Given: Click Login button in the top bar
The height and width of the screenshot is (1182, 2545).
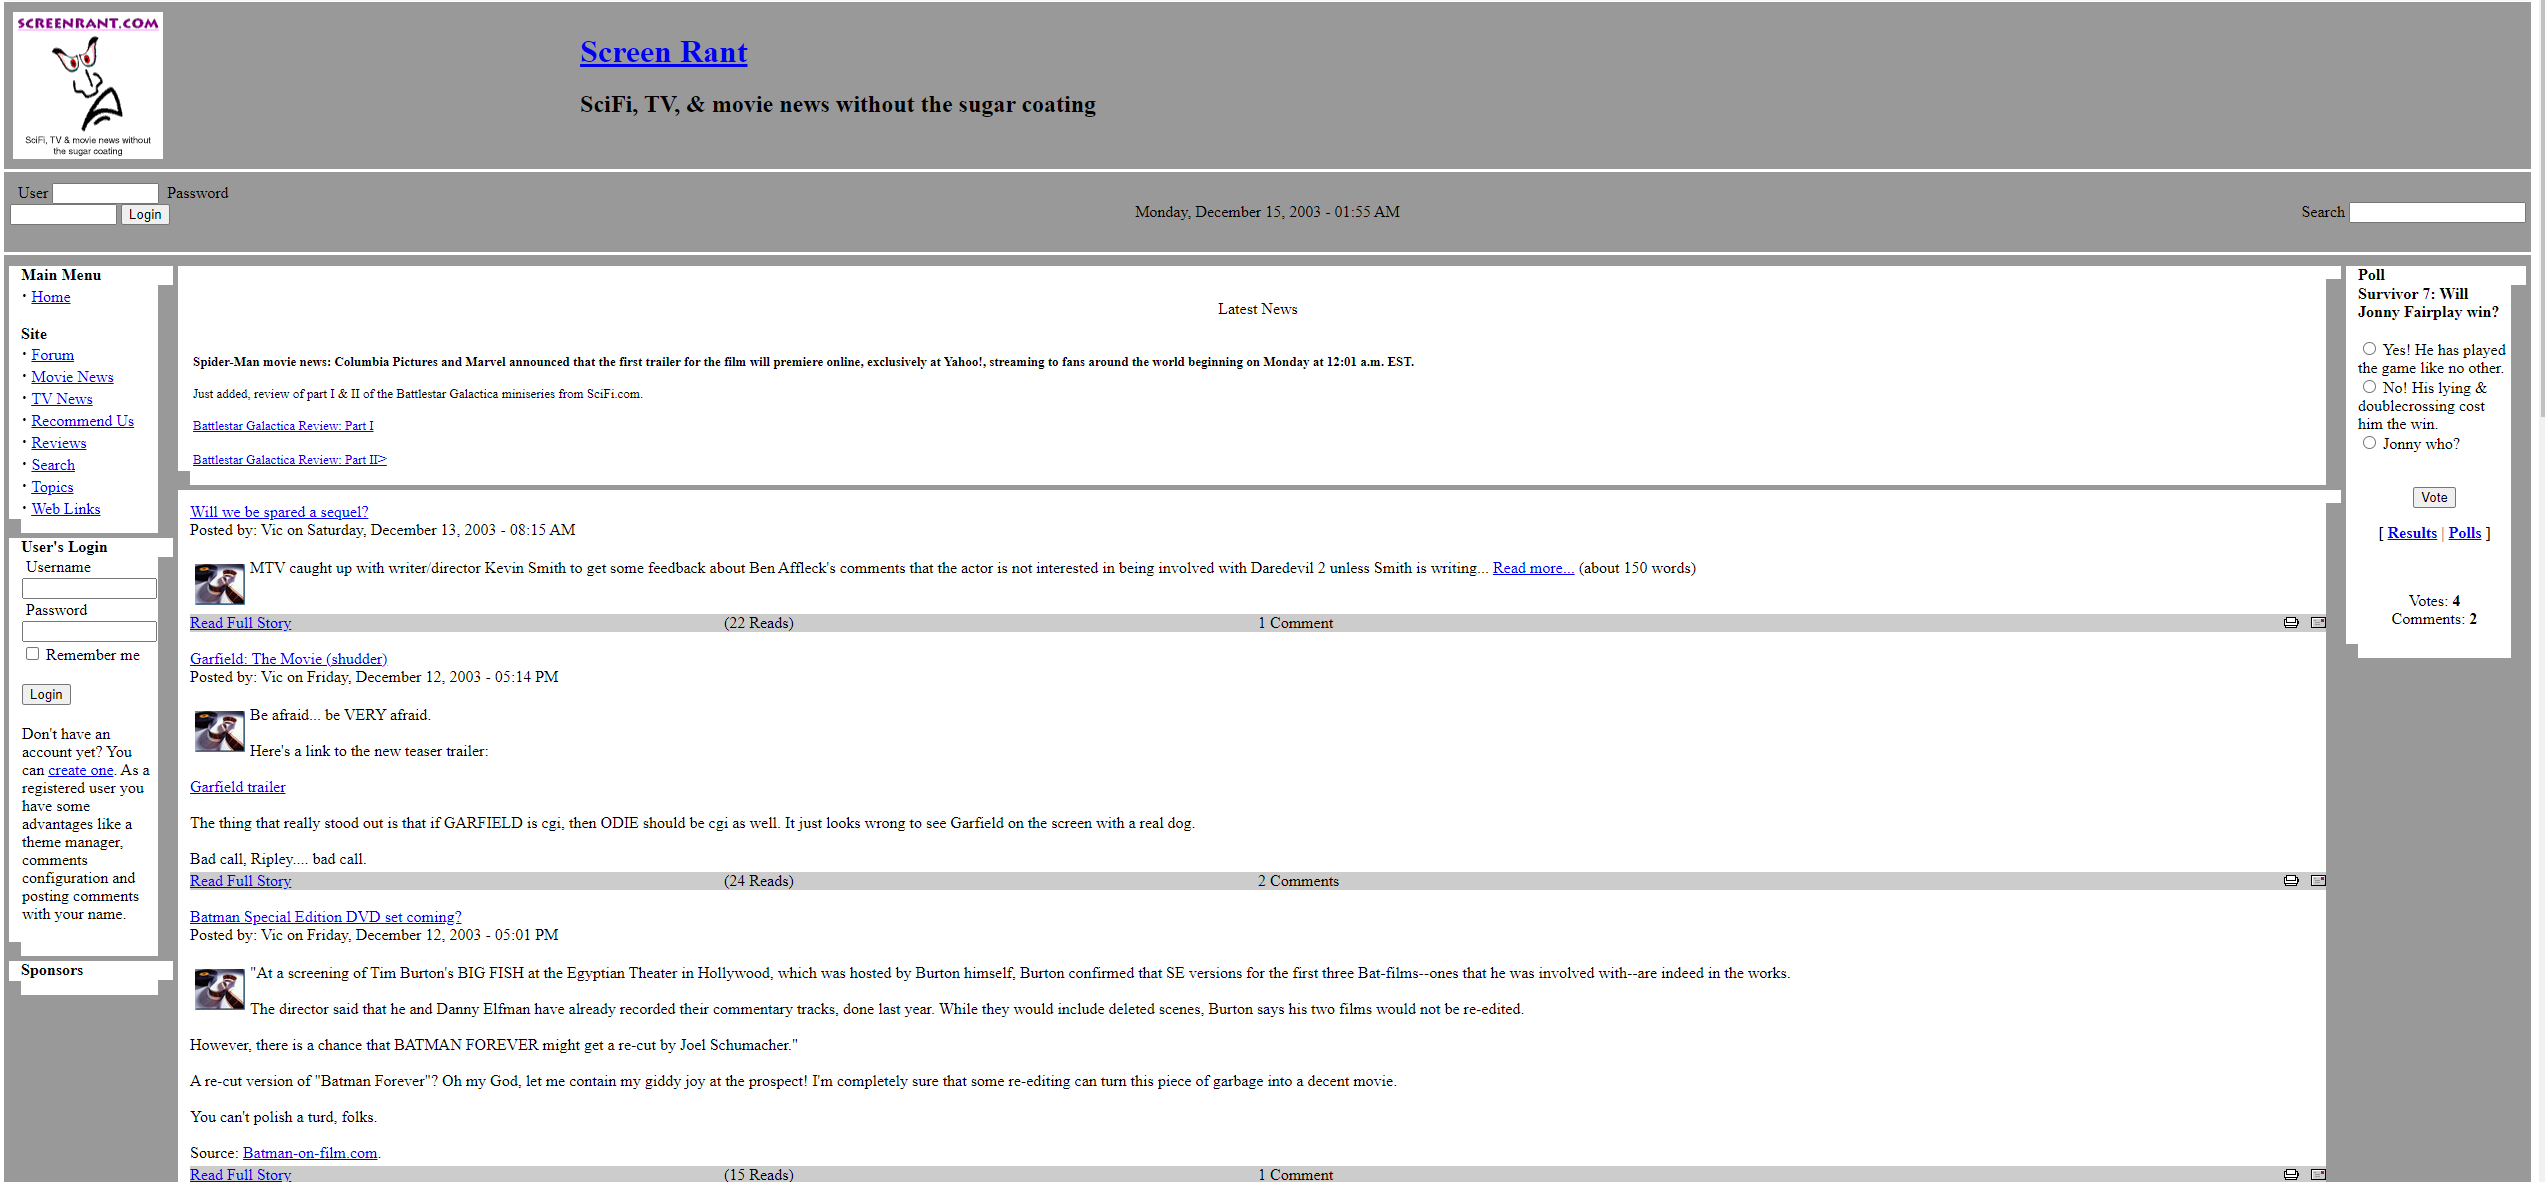Looking at the screenshot, I should [145, 215].
